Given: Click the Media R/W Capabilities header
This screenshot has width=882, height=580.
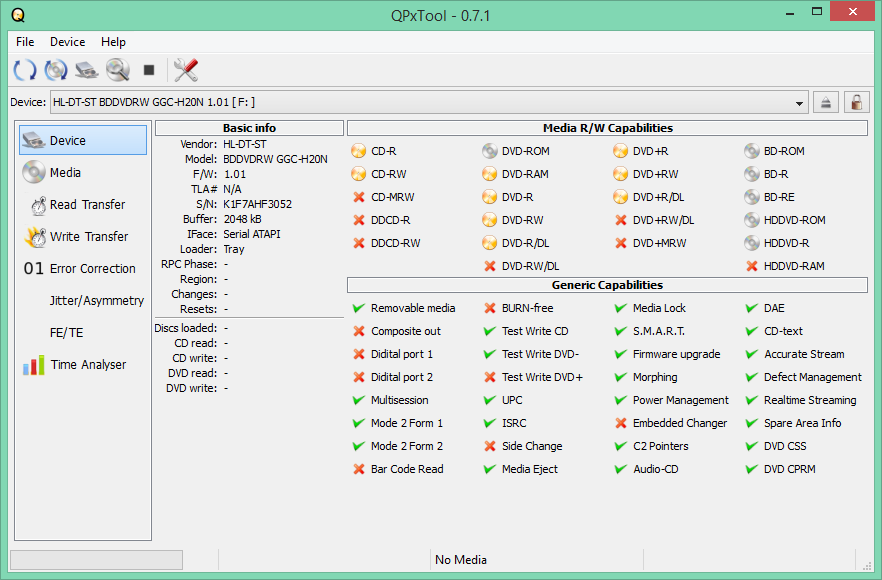Looking at the screenshot, I should click(x=608, y=128).
